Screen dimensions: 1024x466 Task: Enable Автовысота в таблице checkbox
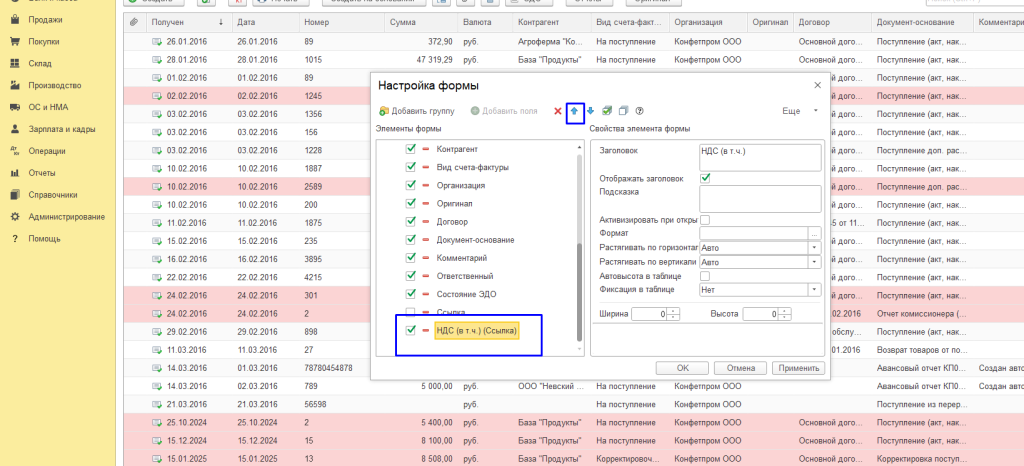coord(705,275)
